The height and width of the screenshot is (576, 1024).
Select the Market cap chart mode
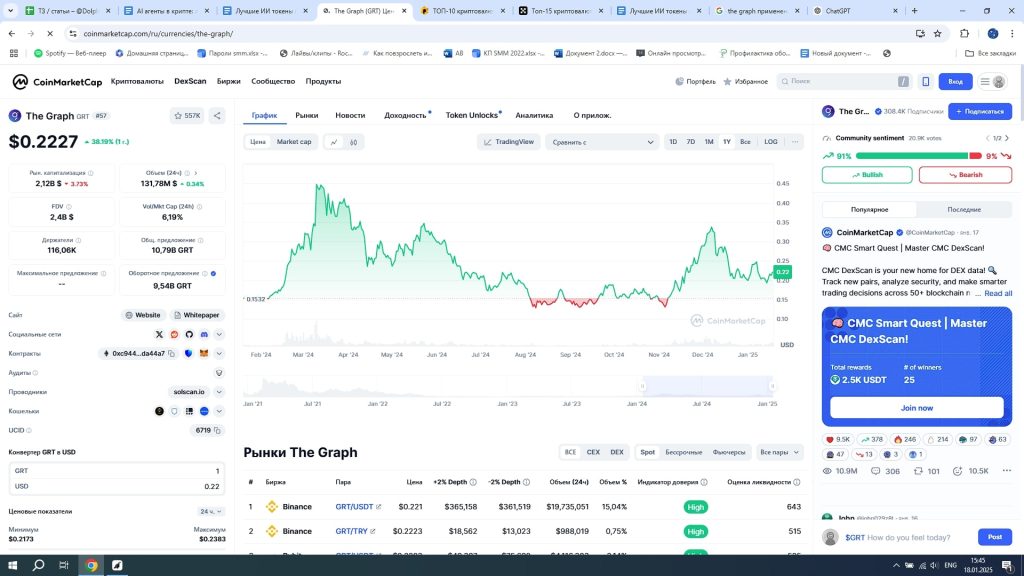(x=294, y=142)
